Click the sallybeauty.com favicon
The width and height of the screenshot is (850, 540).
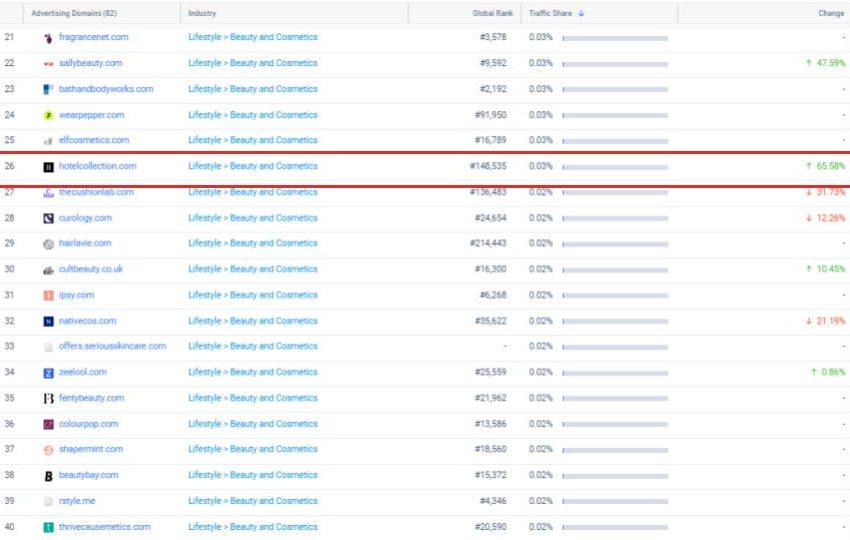(x=48, y=63)
